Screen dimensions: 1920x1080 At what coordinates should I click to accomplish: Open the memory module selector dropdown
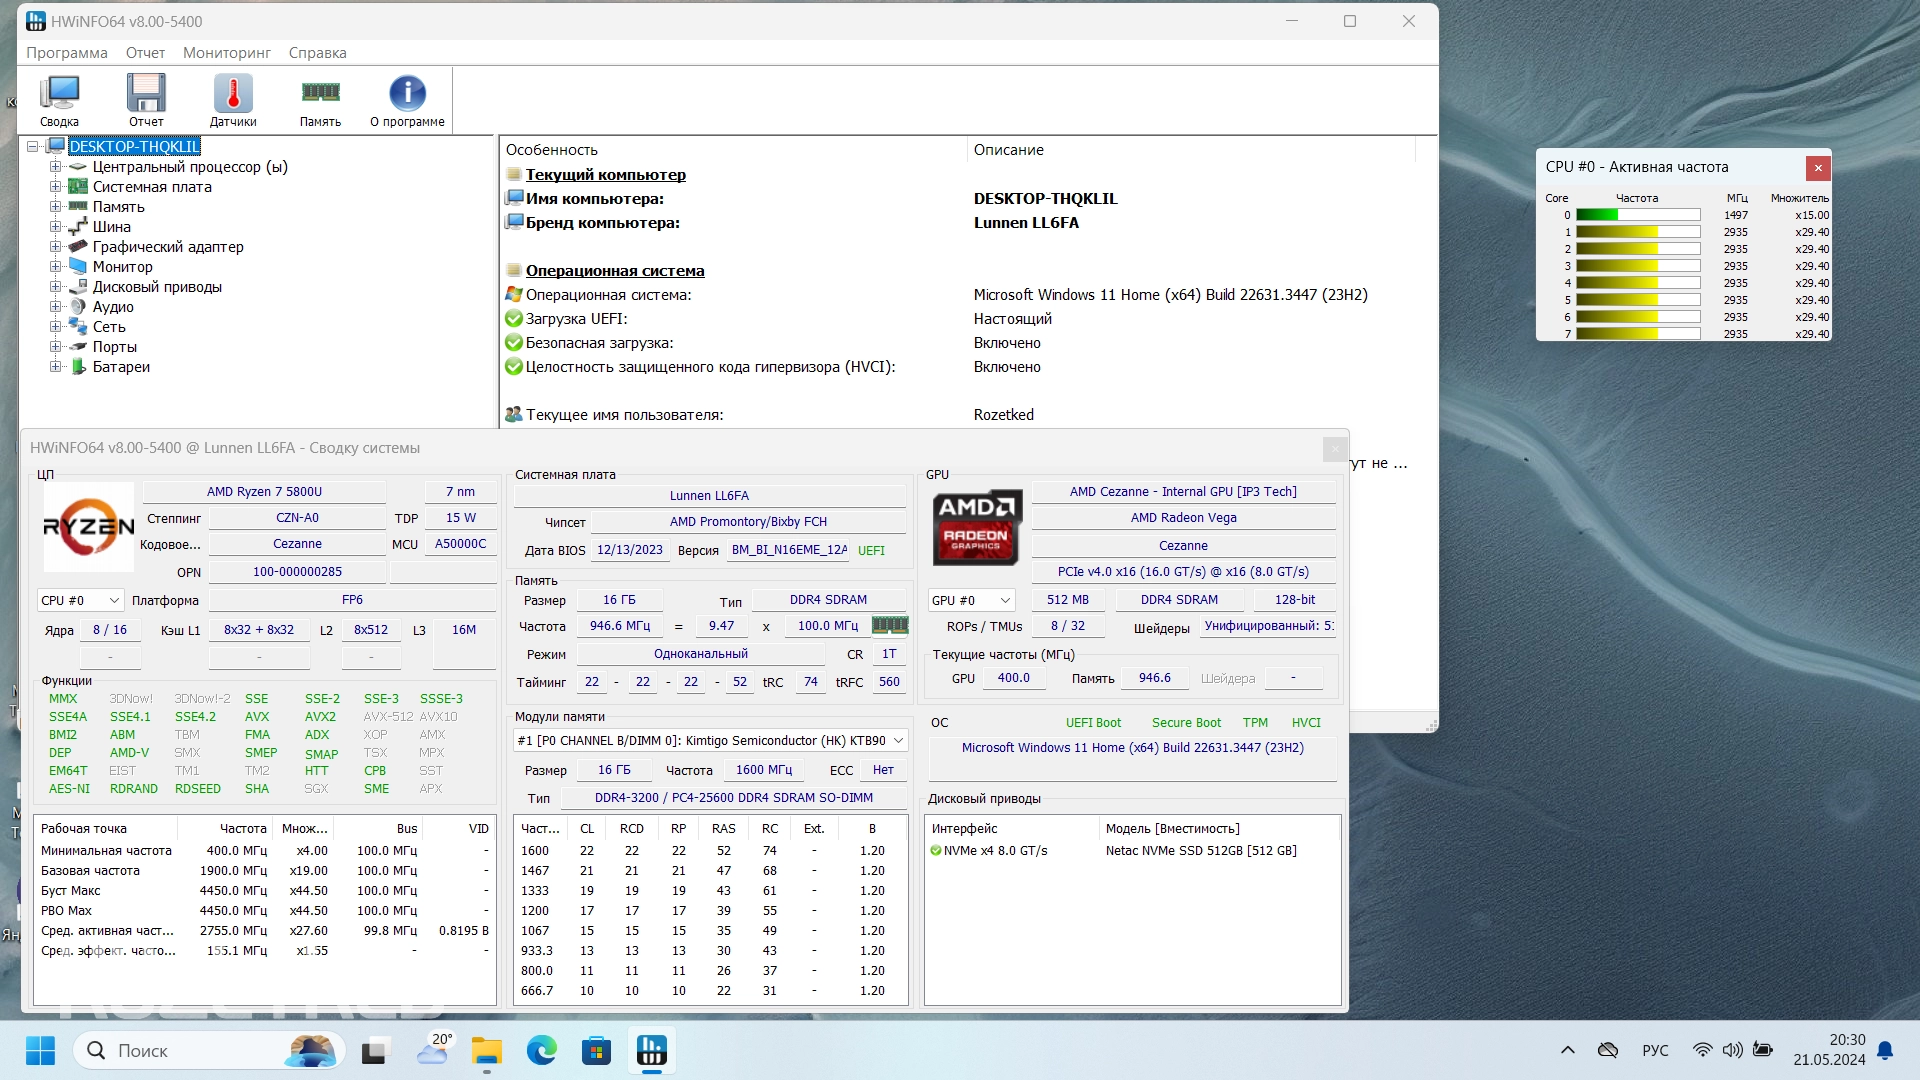tap(710, 741)
